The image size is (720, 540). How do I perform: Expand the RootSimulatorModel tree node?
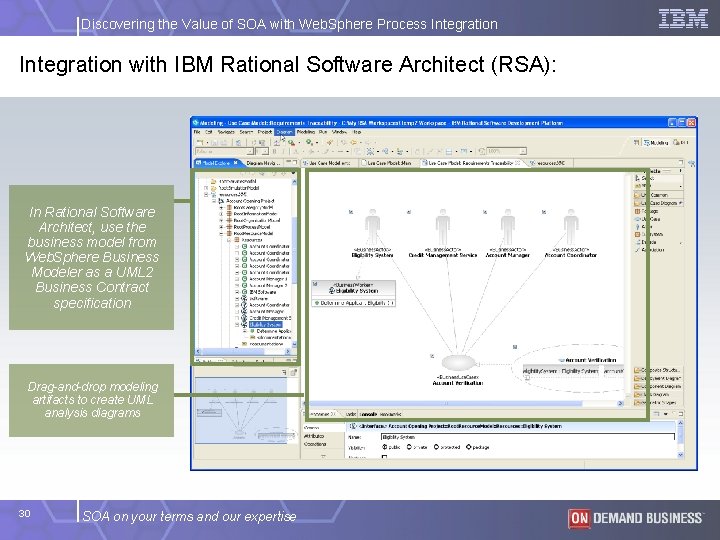(x=207, y=188)
